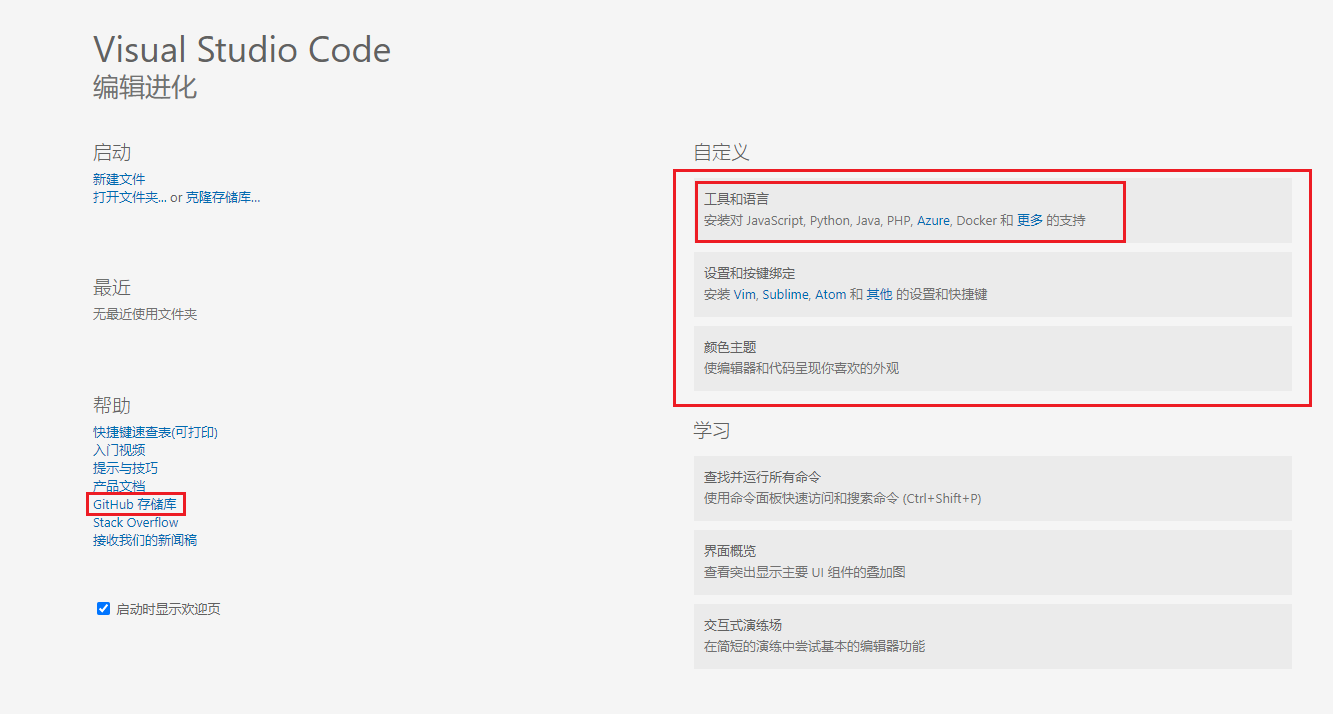
Task: Click 接收我们的新闻稿 link
Action: point(145,540)
